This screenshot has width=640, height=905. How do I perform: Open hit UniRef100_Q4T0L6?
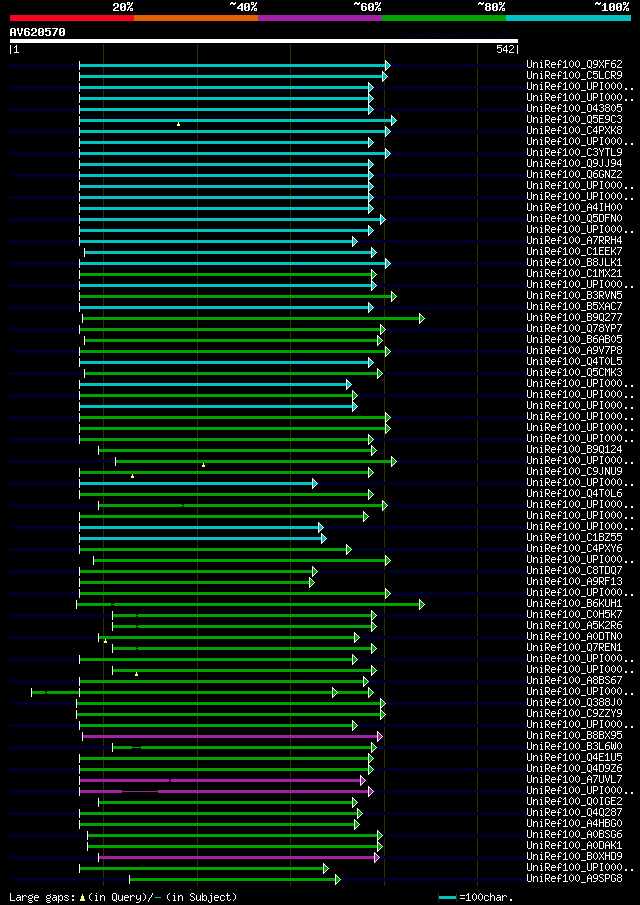point(574,493)
